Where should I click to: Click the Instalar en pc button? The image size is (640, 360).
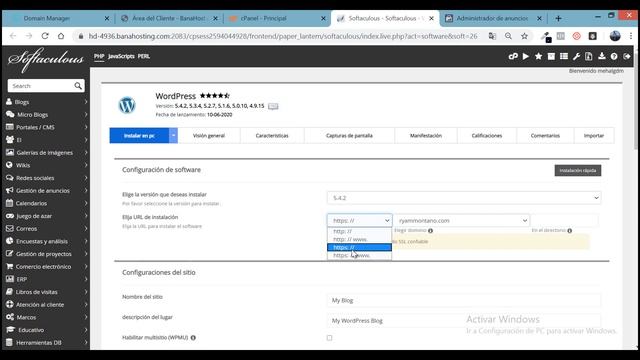tap(139, 136)
